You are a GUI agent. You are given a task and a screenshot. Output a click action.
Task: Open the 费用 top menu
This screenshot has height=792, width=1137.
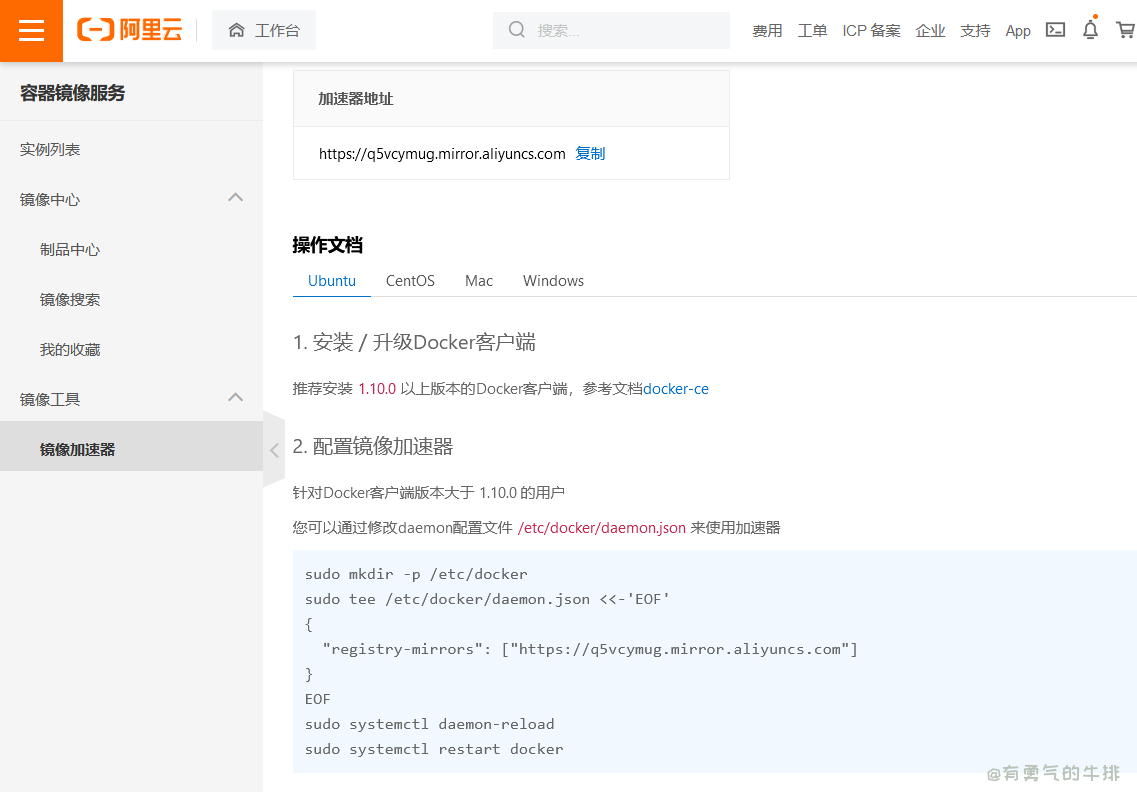point(767,31)
